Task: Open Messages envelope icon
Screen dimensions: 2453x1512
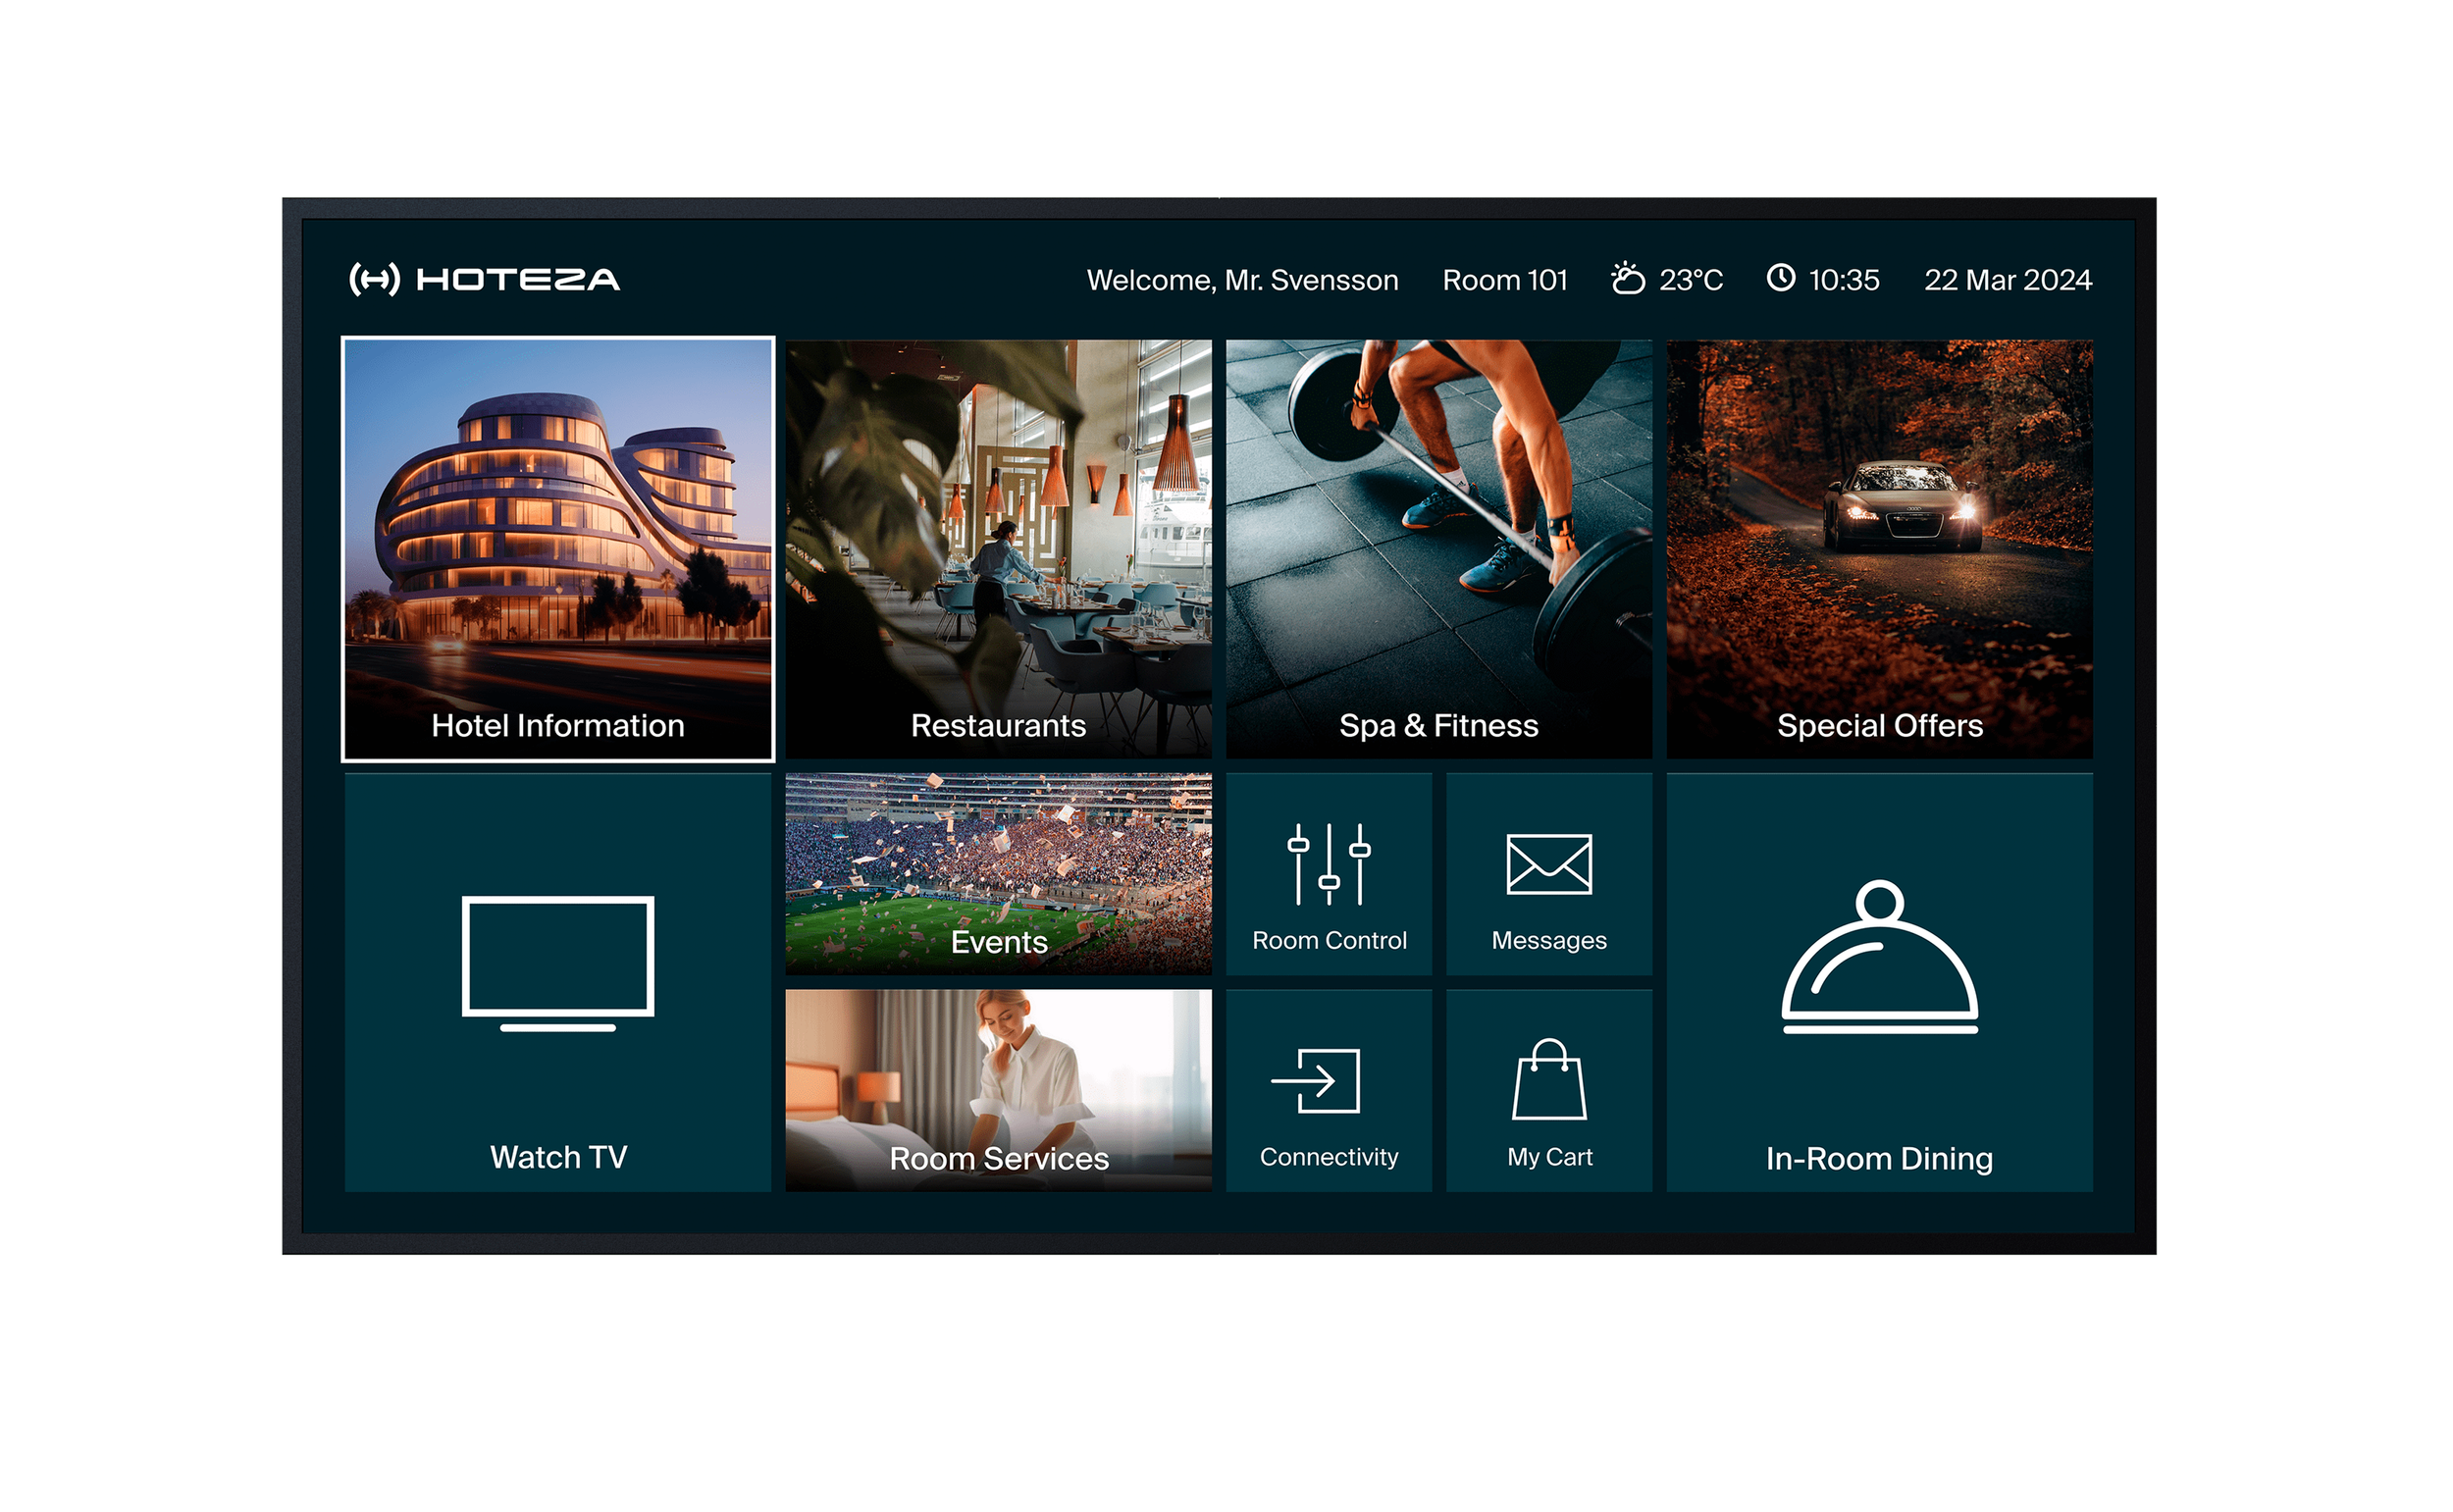Action: pos(1549,865)
